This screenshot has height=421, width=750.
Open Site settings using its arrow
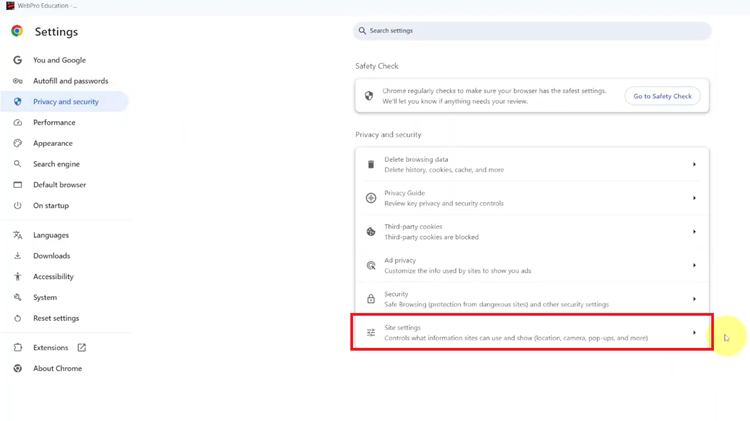click(x=694, y=333)
